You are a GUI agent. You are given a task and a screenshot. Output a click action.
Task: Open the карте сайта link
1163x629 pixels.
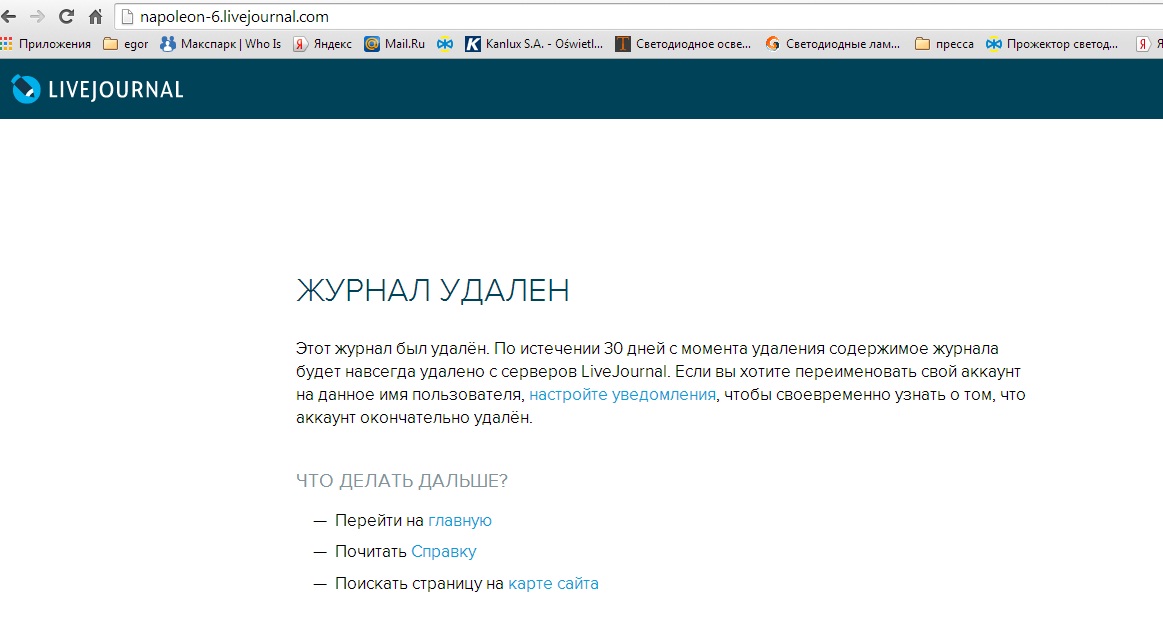click(x=553, y=584)
